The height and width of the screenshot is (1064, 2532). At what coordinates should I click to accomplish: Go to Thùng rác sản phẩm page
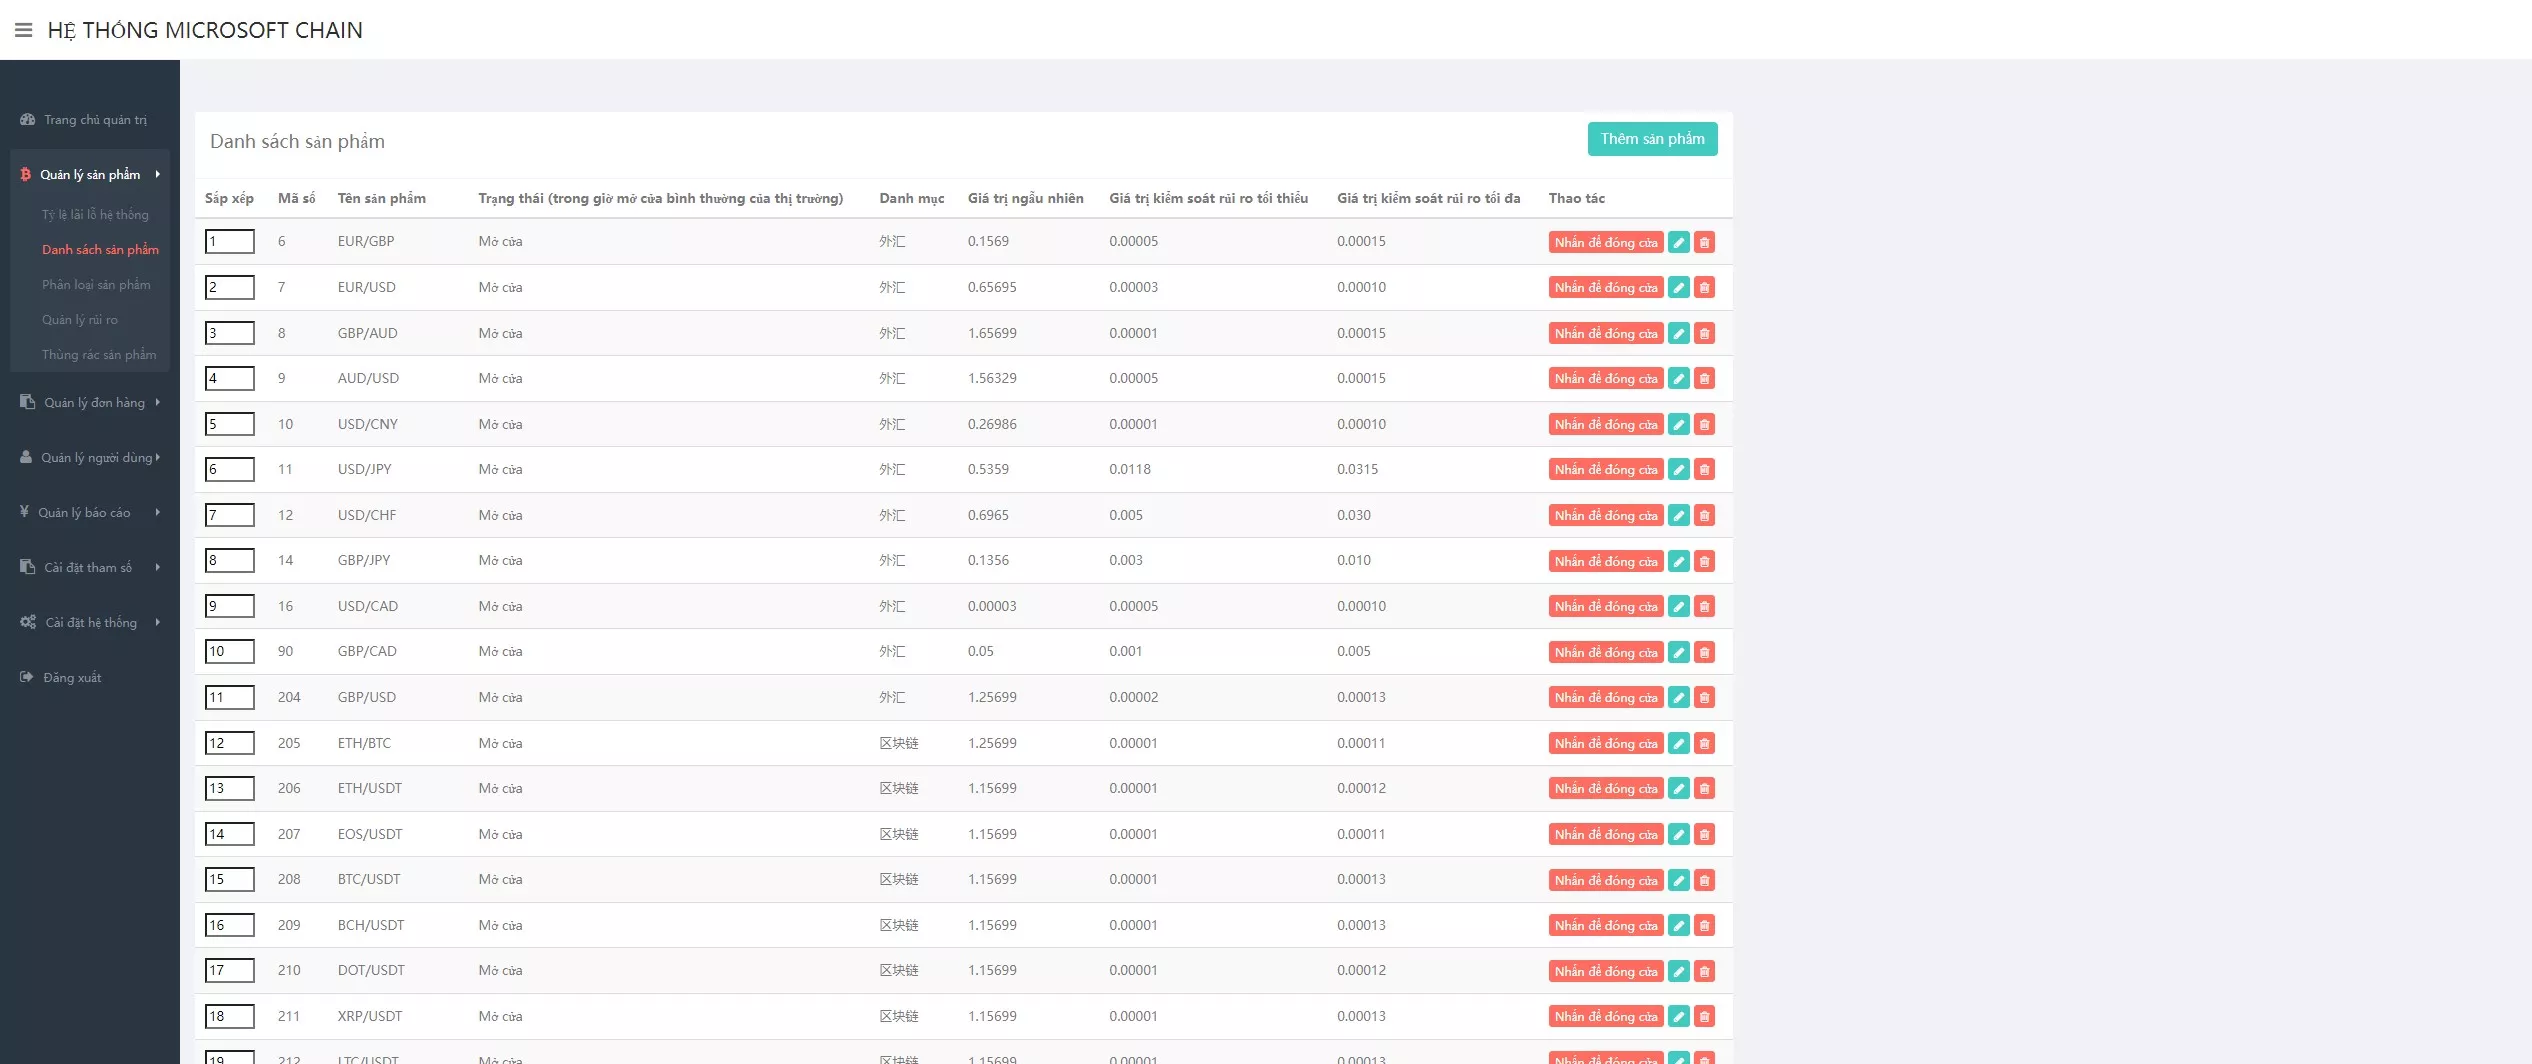pyautogui.click(x=99, y=355)
